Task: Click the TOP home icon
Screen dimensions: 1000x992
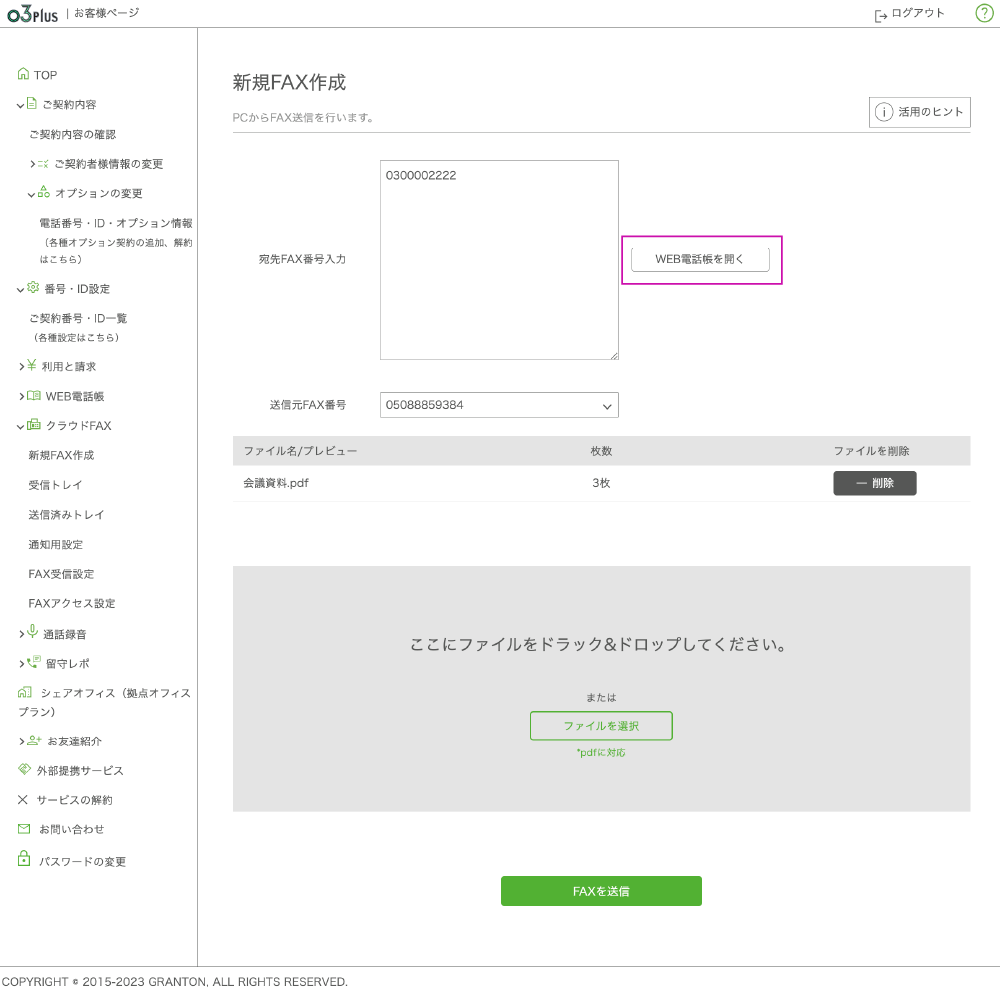Action: (x=24, y=73)
